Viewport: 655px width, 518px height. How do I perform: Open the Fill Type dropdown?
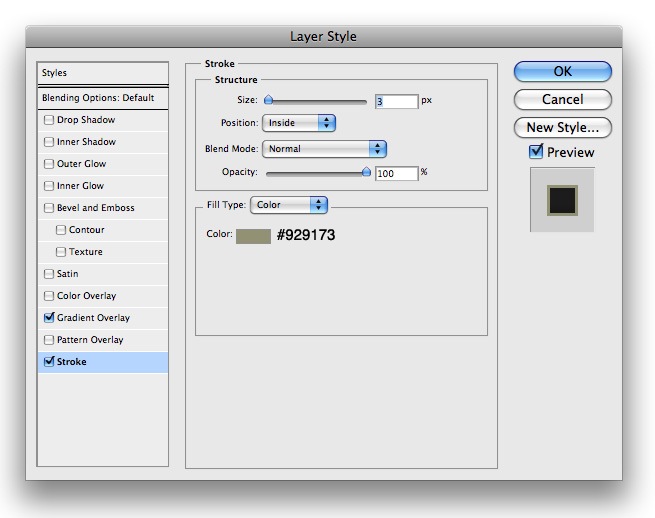click(x=288, y=205)
